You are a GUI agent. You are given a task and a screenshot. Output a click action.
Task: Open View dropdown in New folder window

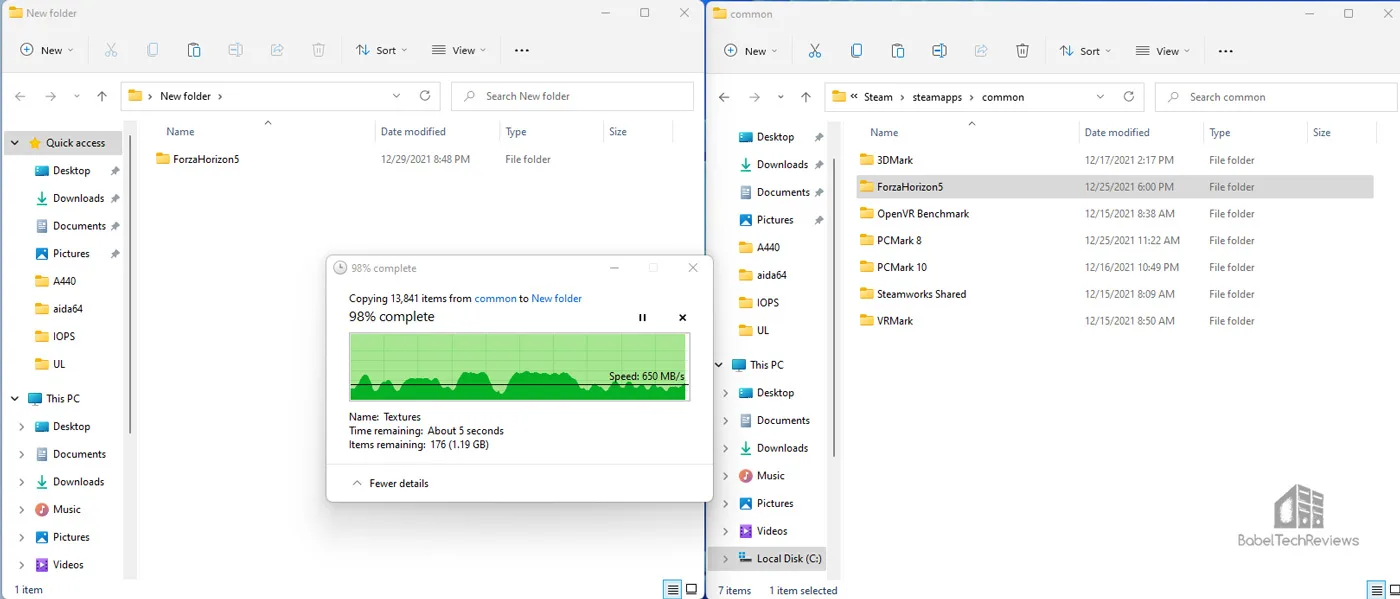tap(459, 50)
